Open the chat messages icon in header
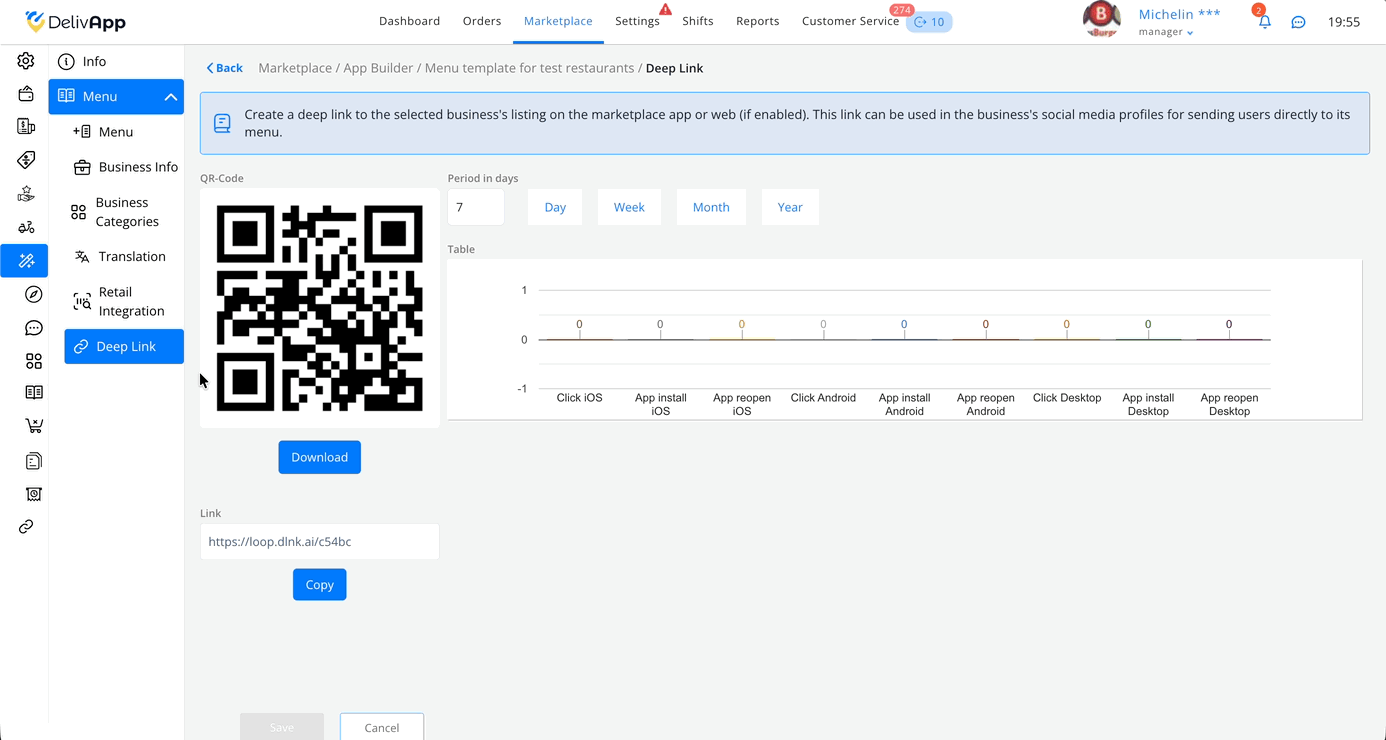Image resolution: width=1386 pixels, height=740 pixels. click(1298, 22)
